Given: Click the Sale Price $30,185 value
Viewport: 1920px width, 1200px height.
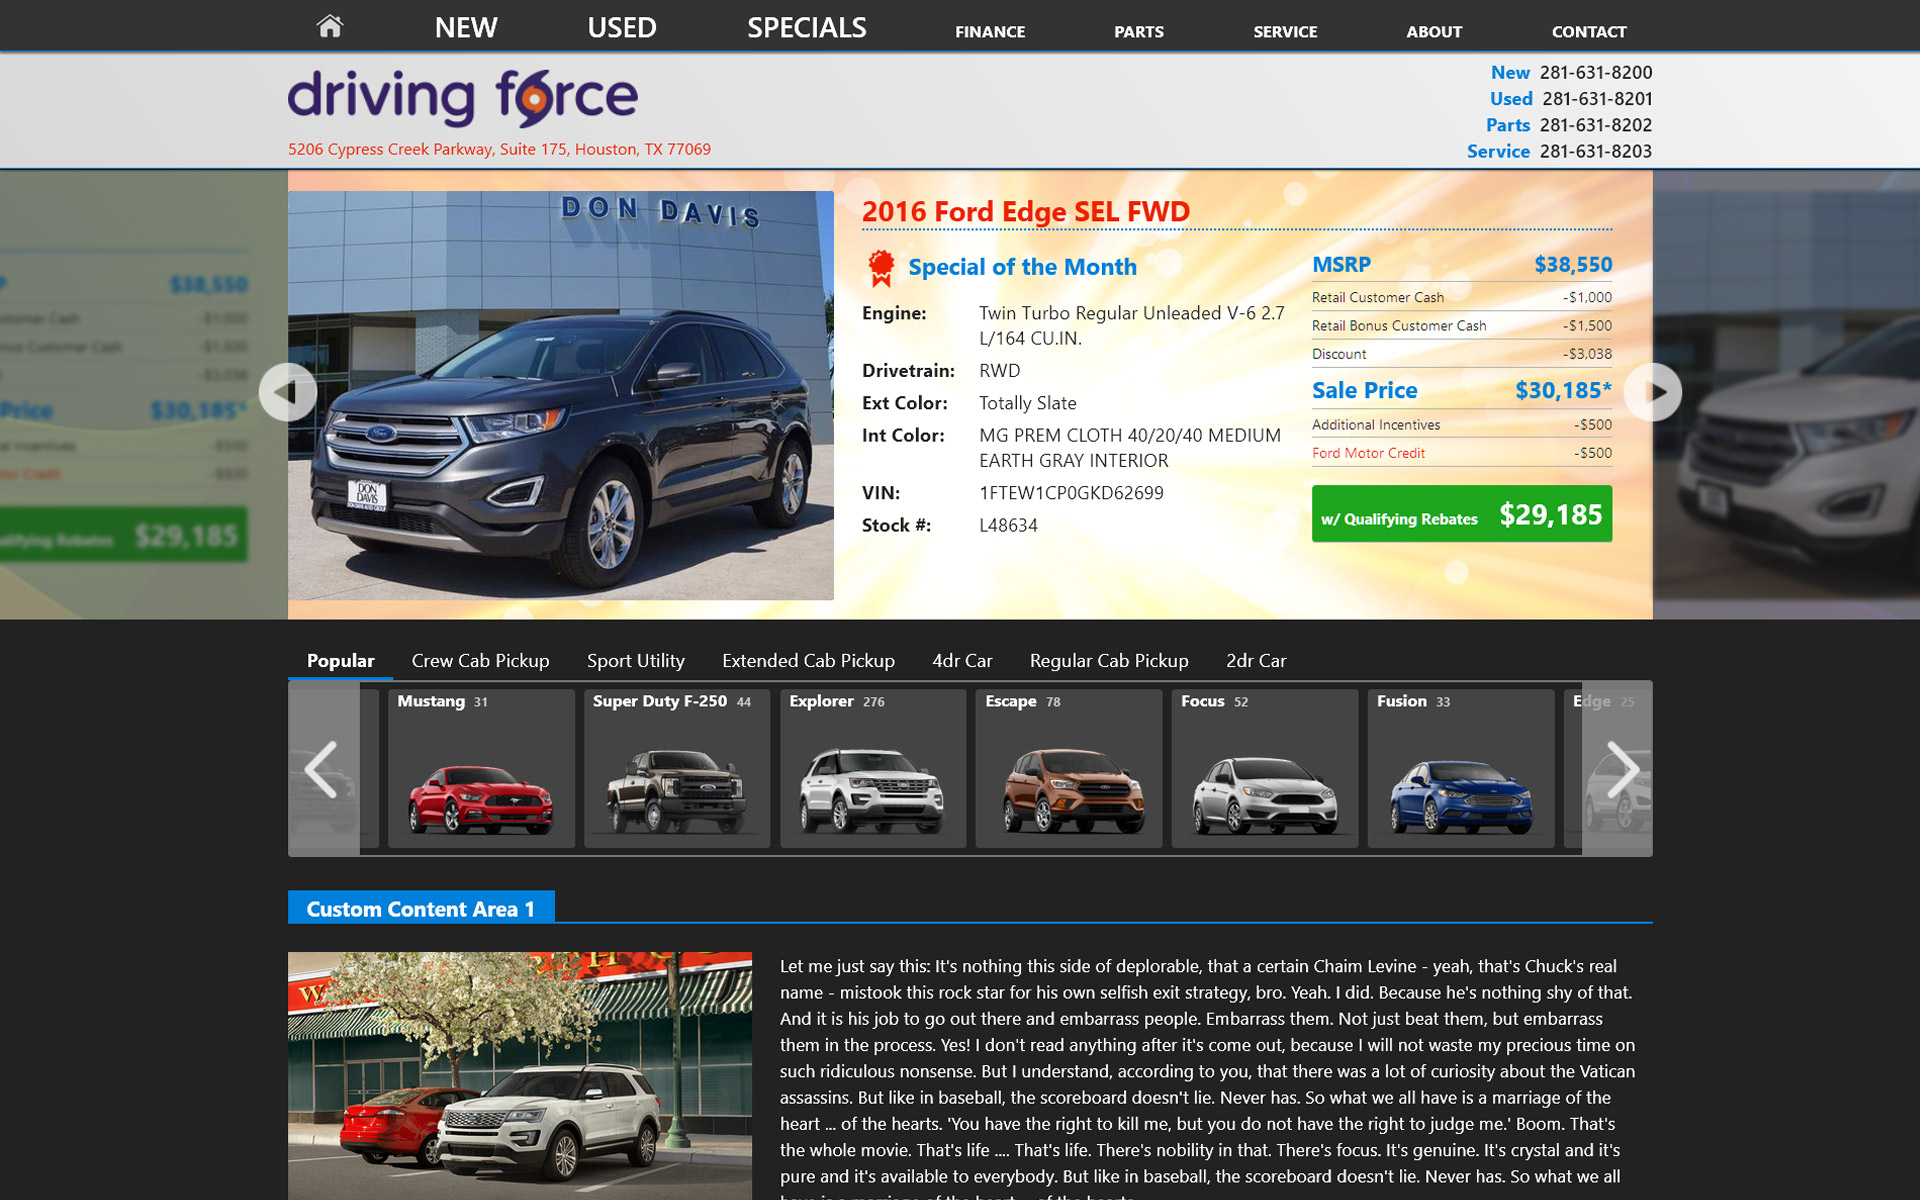Looking at the screenshot, I should (1563, 390).
